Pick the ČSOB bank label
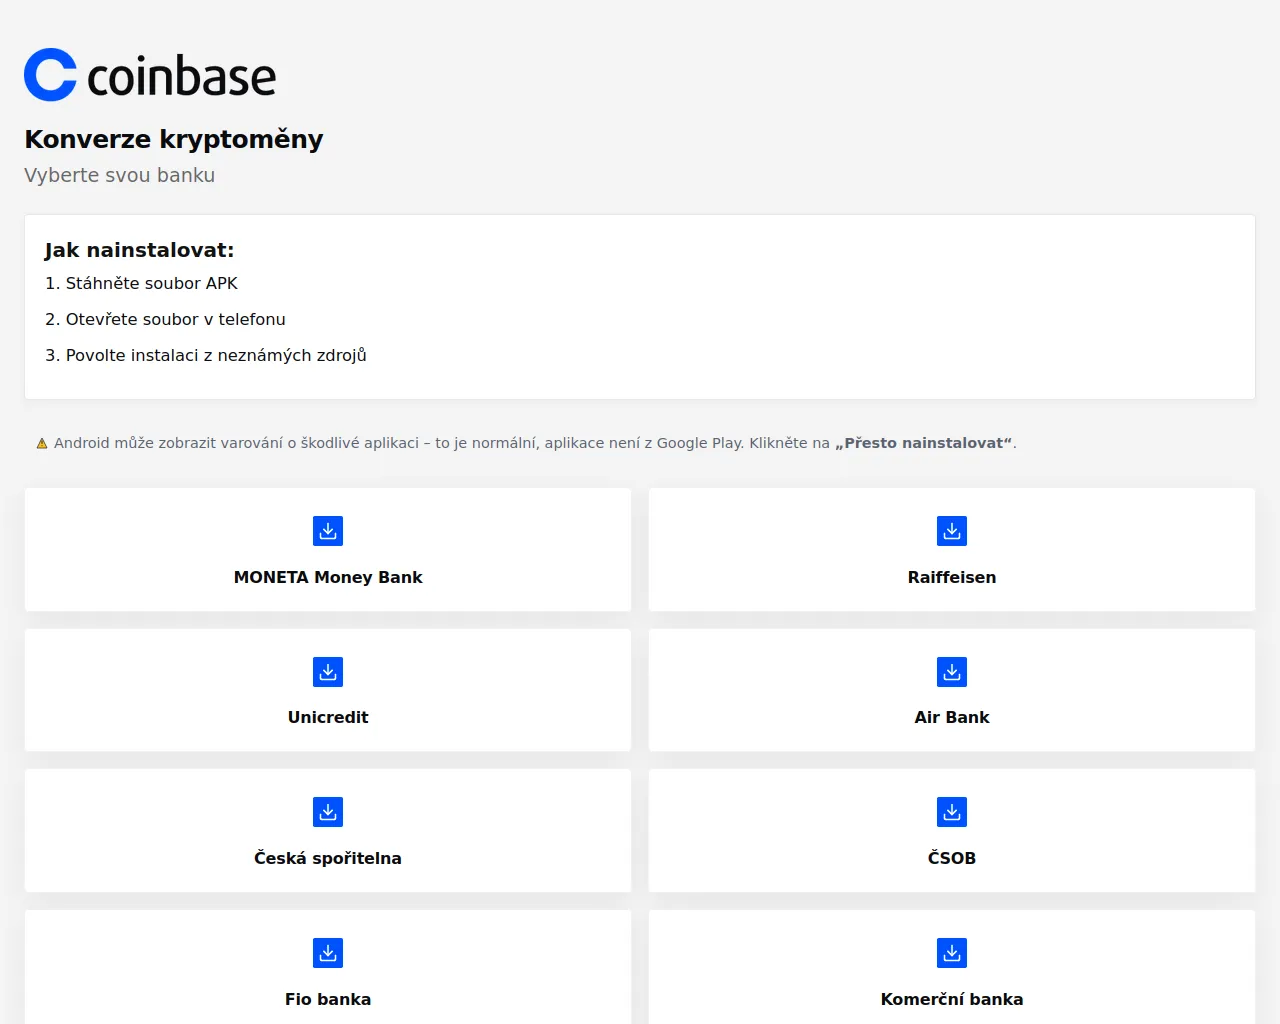Image resolution: width=1280 pixels, height=1024 pixels. coord(952,858)
